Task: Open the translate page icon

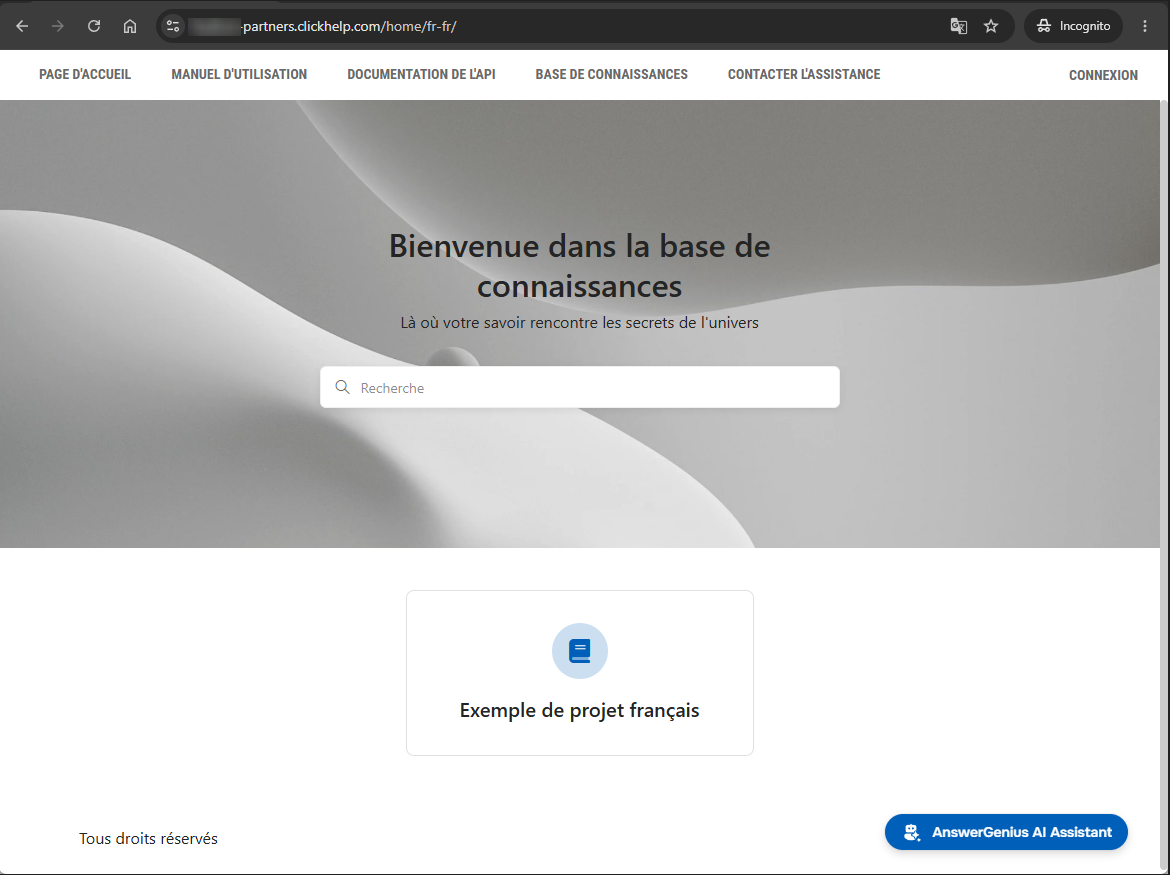Action: tap(959, 26)
